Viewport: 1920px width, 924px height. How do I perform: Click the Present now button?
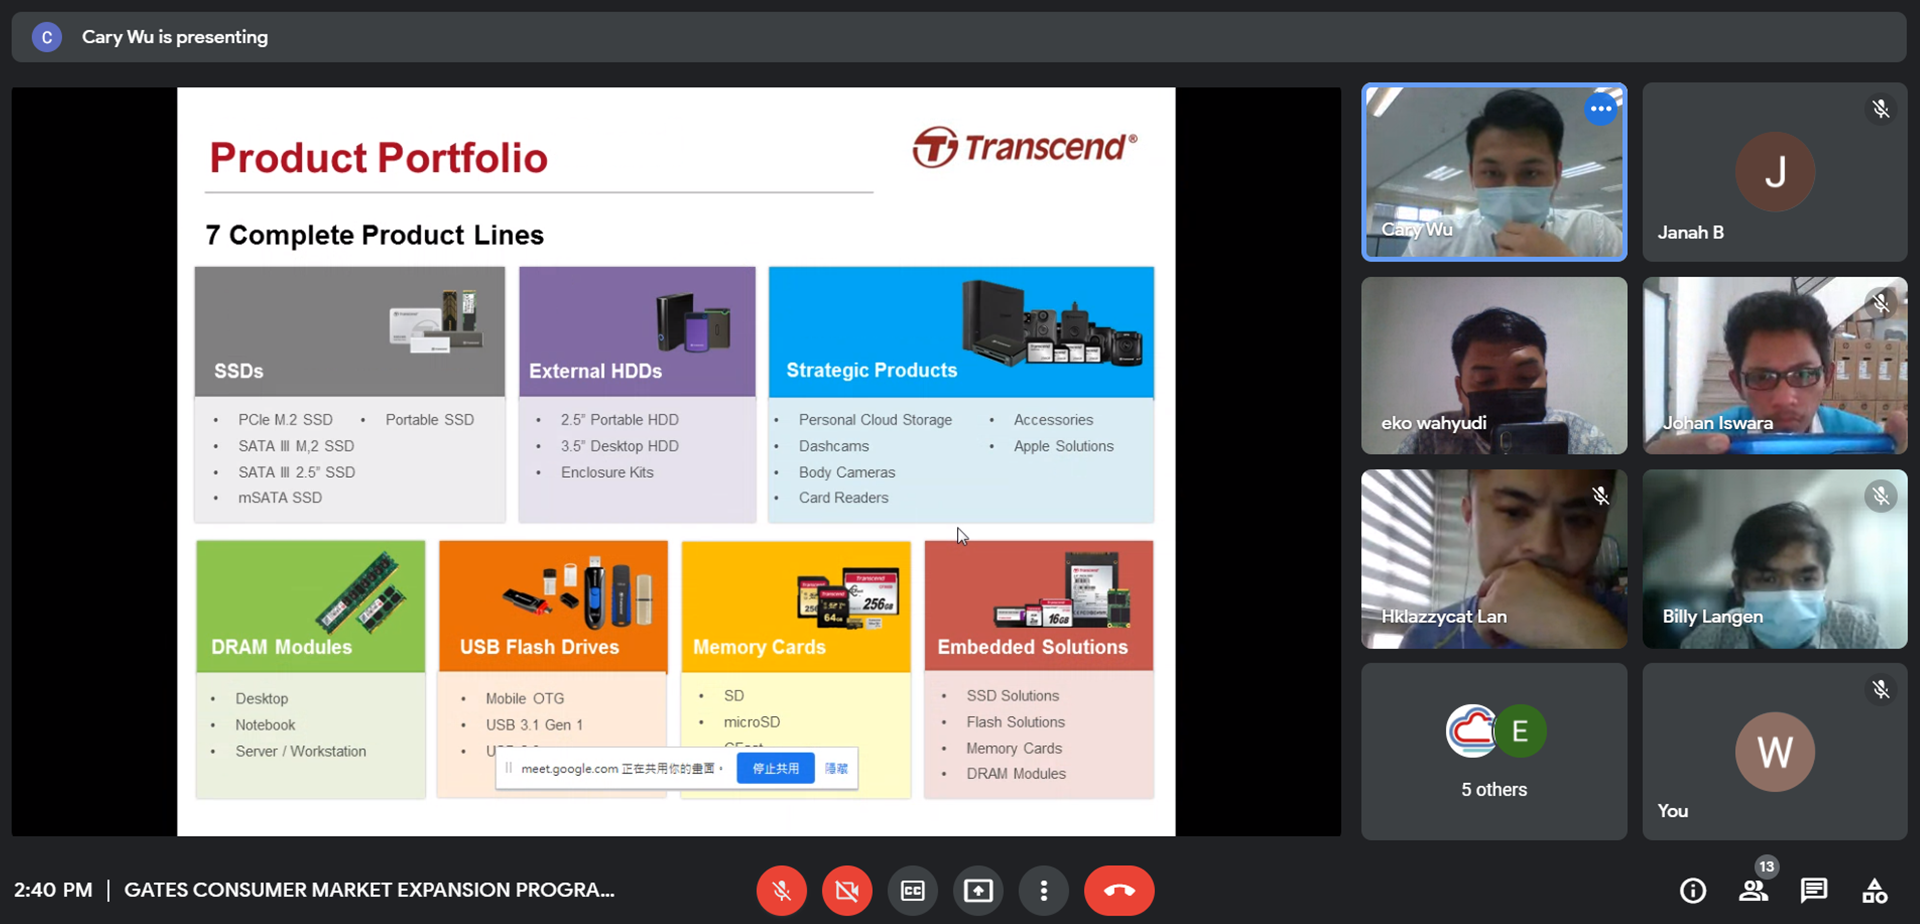tap(978, 890)
